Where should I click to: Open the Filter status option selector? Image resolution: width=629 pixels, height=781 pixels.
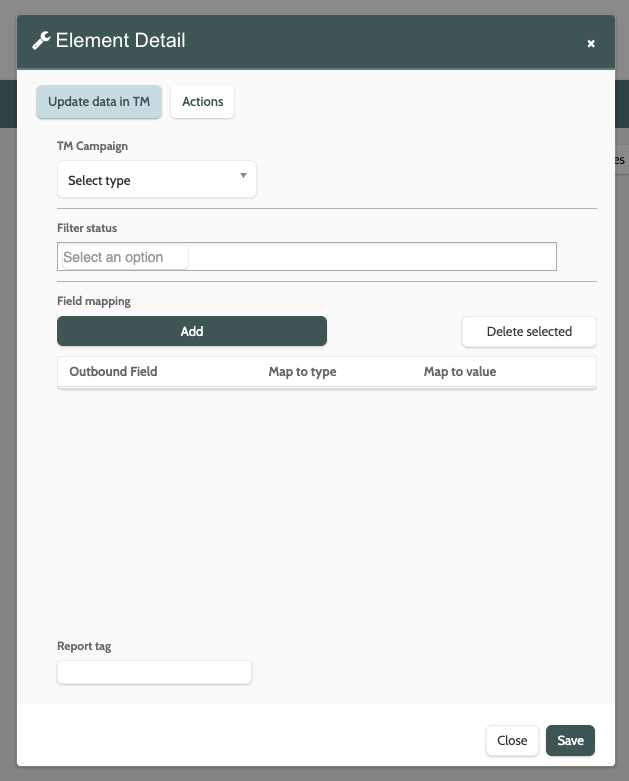tap(306, 257)
